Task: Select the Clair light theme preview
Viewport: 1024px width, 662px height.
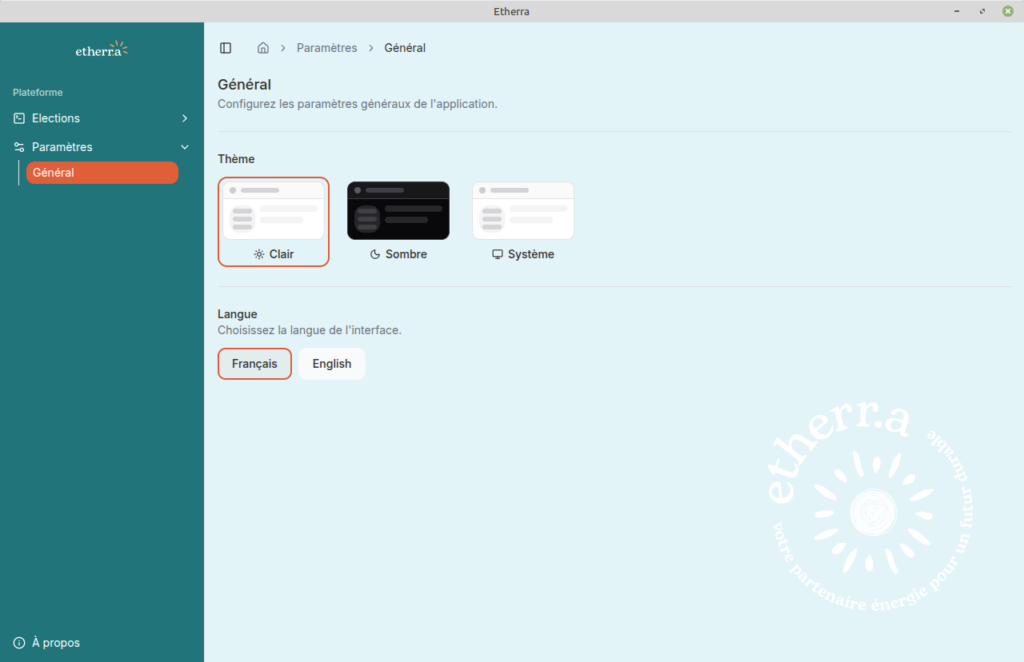Action: [273, 211]
